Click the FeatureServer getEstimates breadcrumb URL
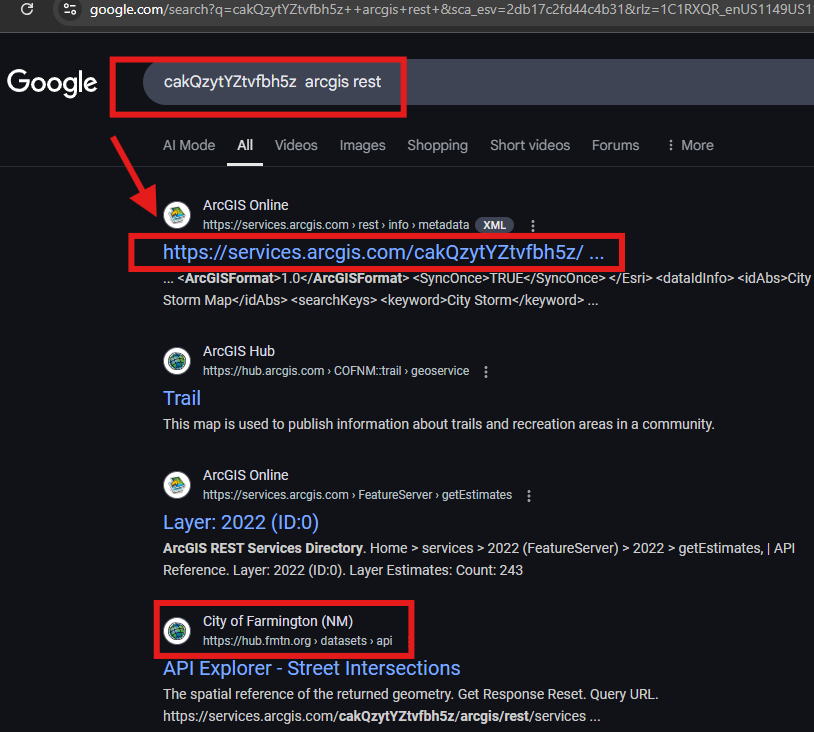 pos(357,495)
